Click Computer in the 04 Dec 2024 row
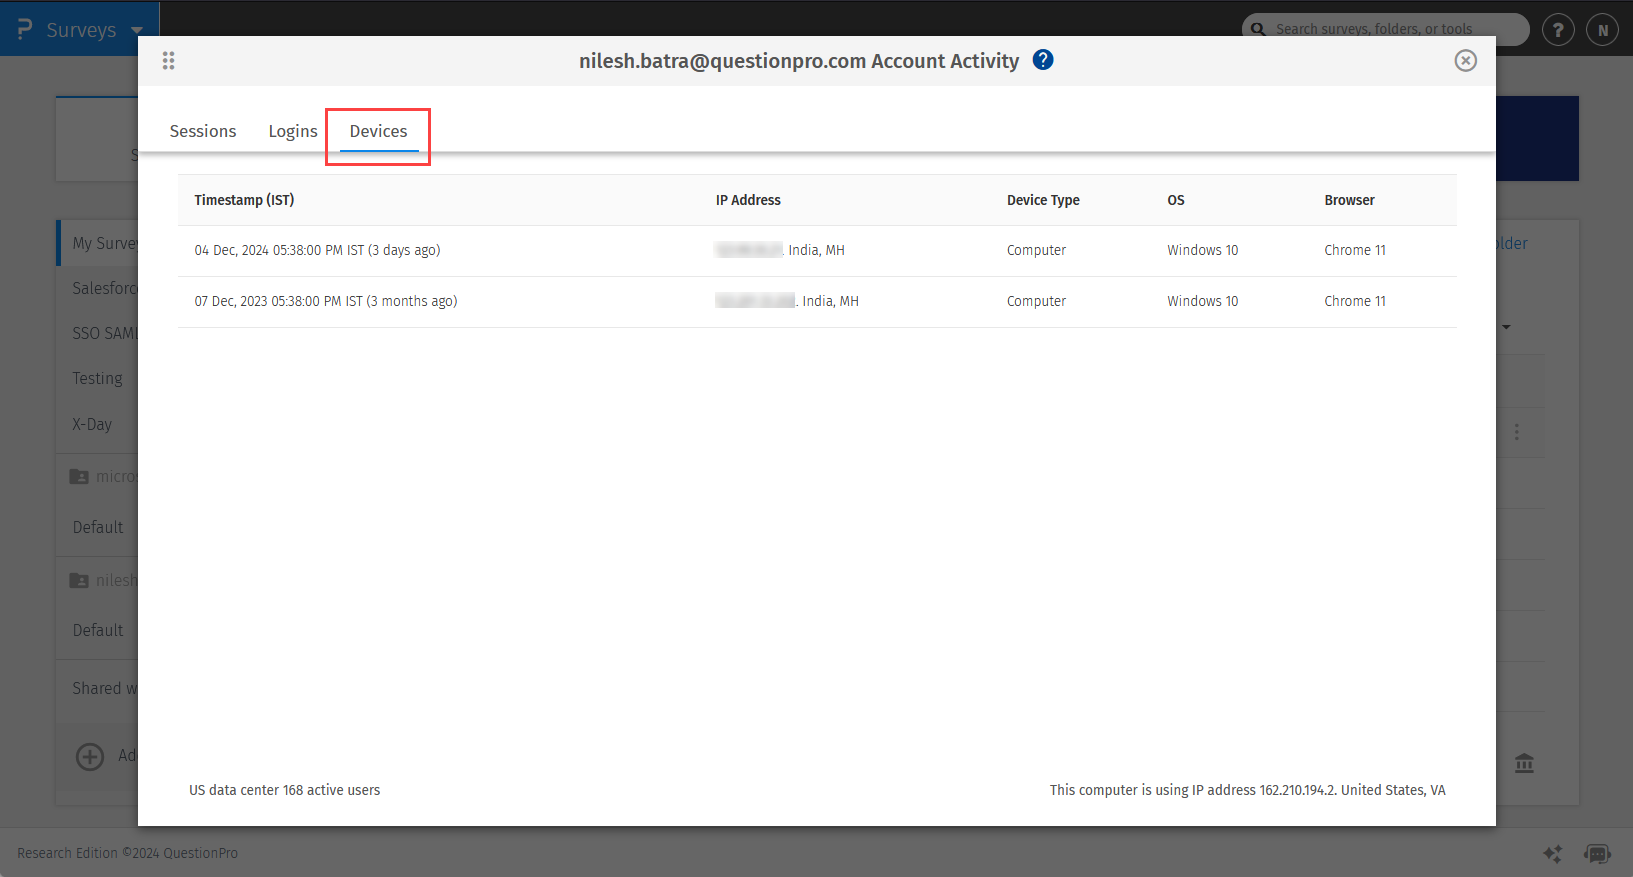This screenshot has height=877, width=1633. [x=1036, y=250]
